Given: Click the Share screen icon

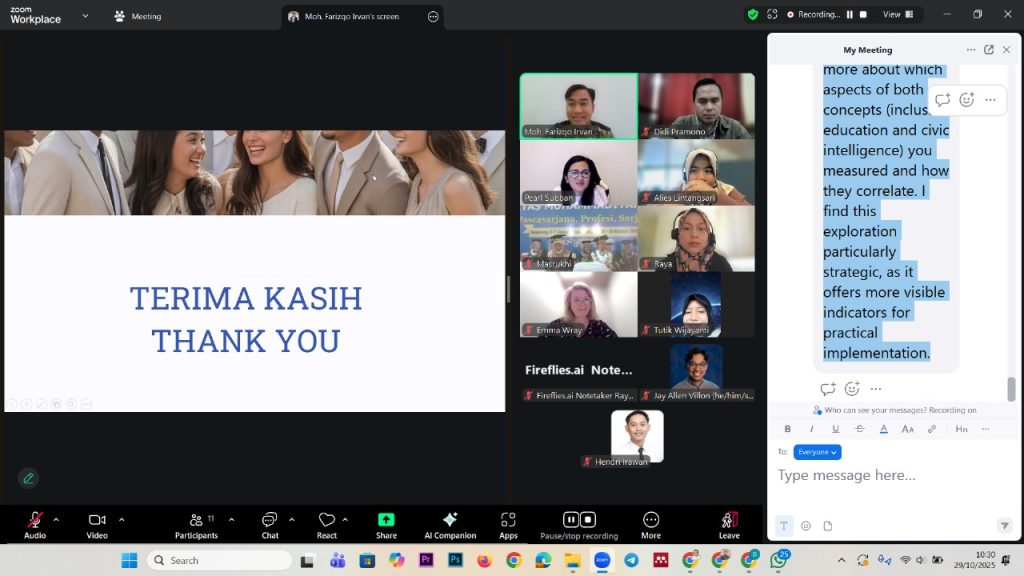Looking at the screenshot, I should click(x=386, y=520).
